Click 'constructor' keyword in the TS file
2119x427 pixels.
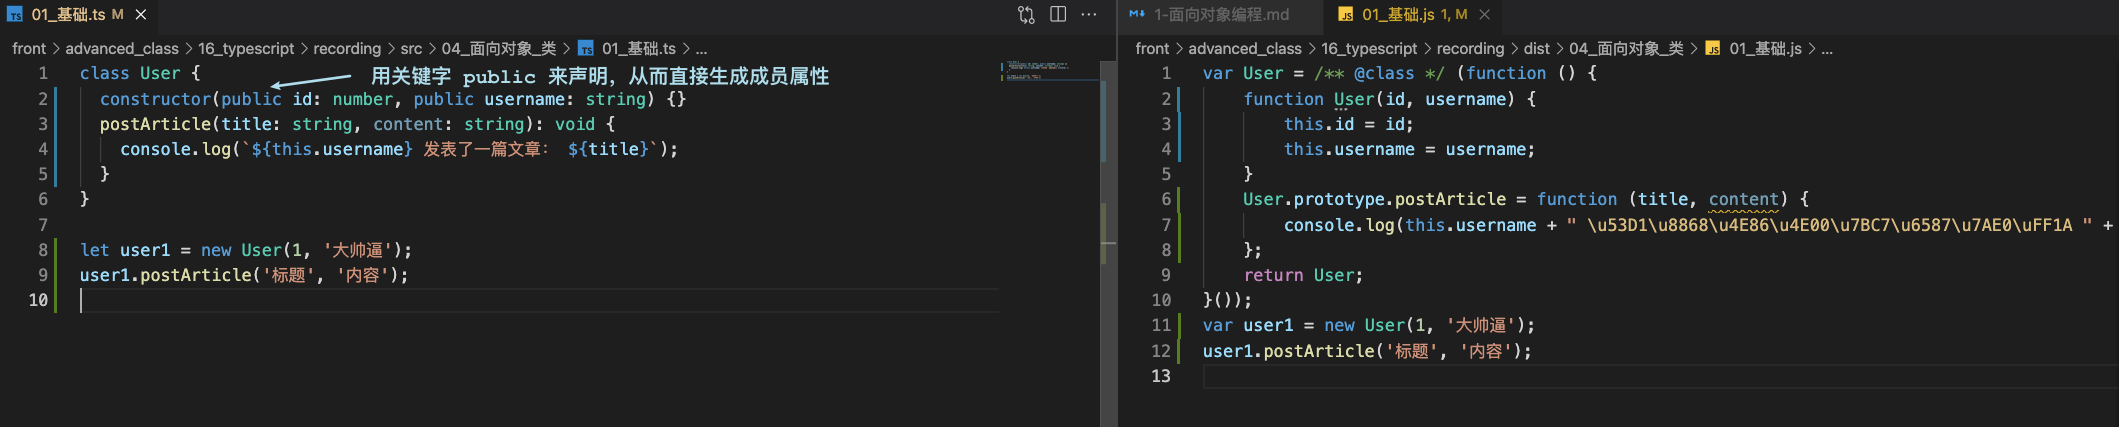(155, 99)
